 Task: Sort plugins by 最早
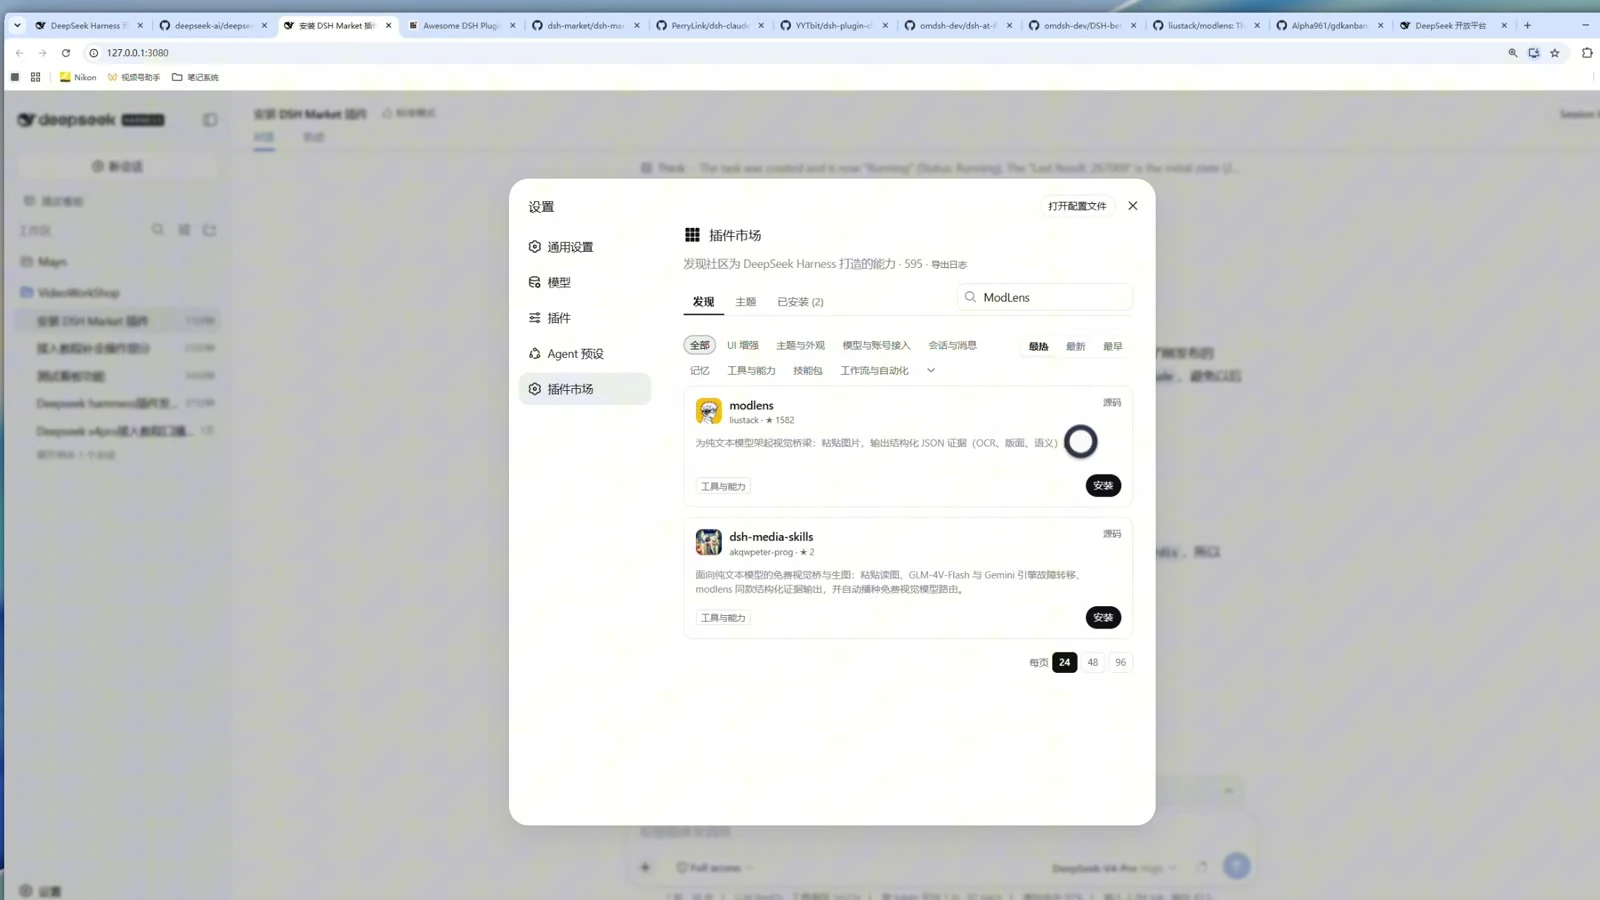click(x=1112, y=346)
